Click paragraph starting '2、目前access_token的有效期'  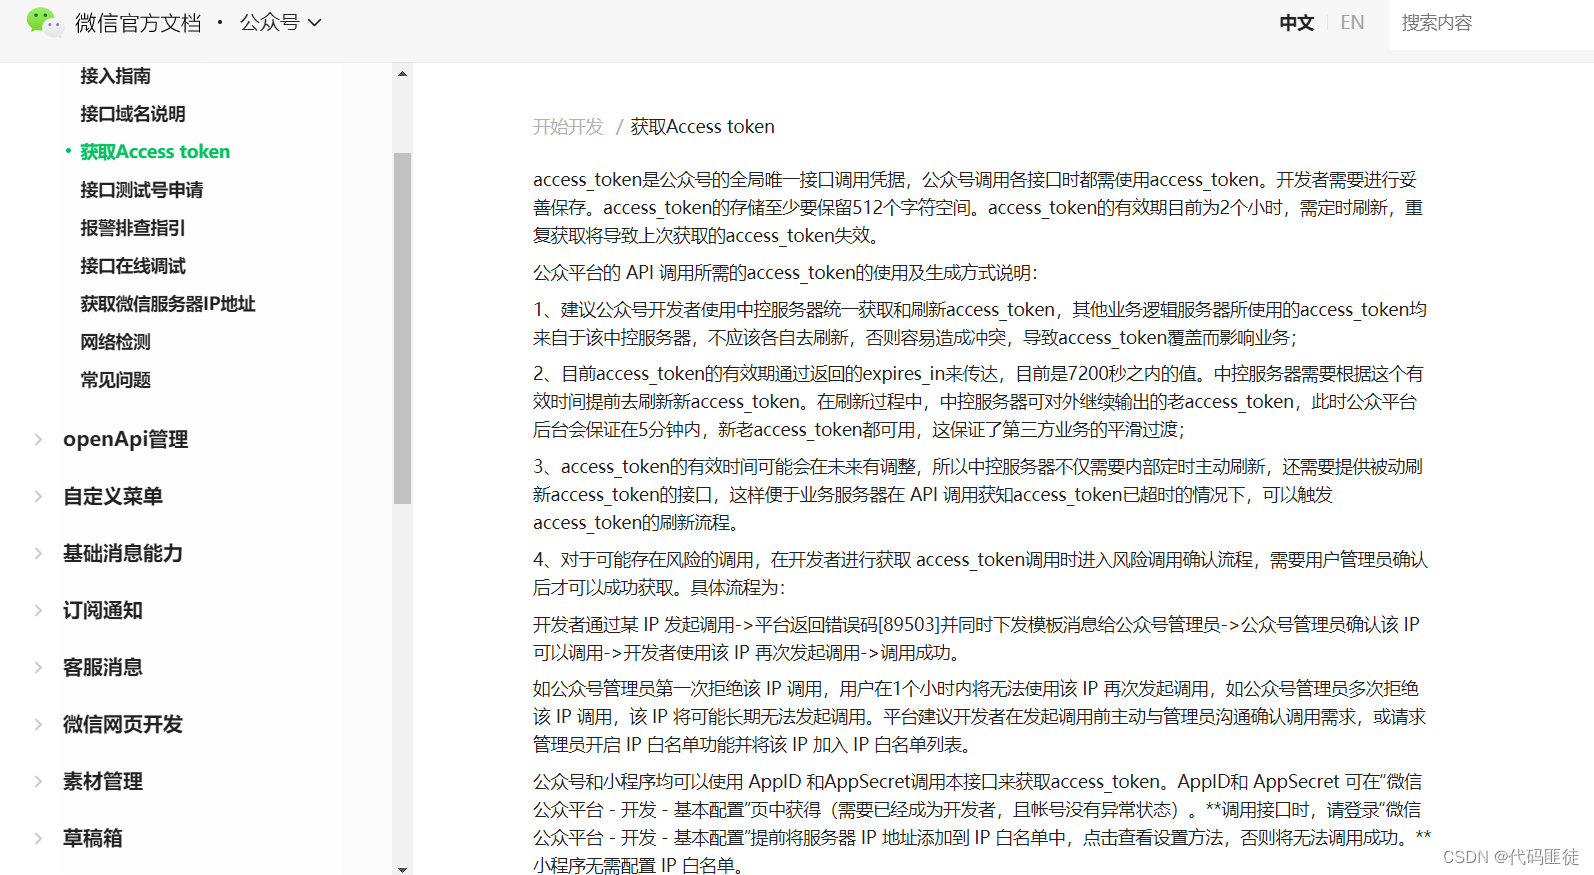pyautogui.click(x=978, y=402)
